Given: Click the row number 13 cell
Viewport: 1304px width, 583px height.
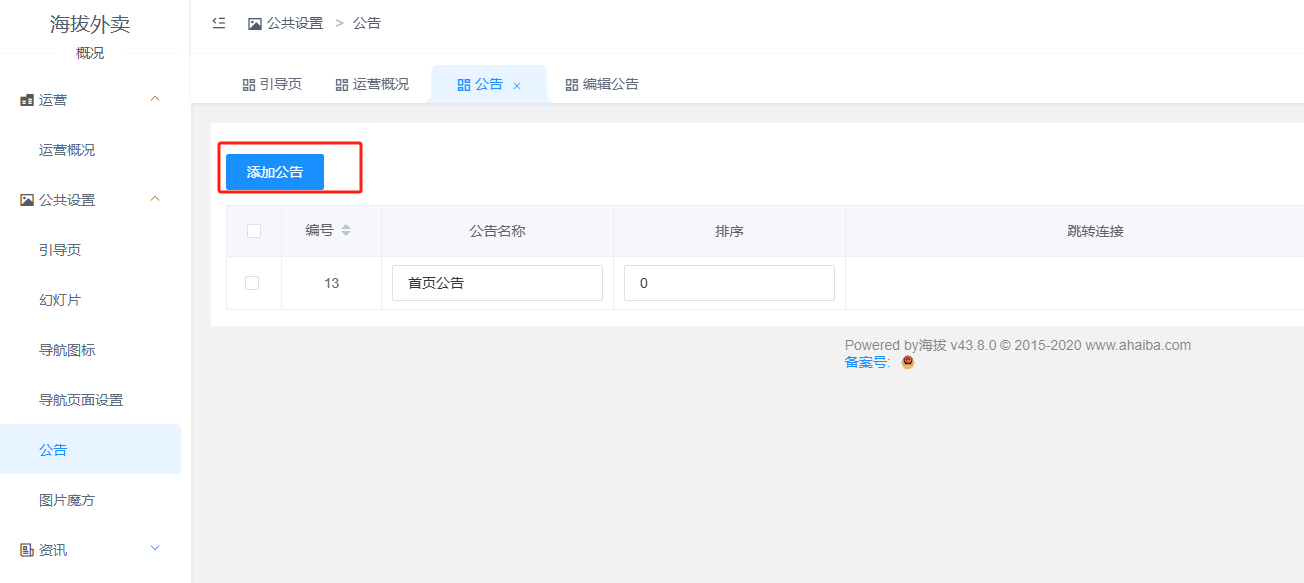Looking at the screenshot, I should click(332, 283).
